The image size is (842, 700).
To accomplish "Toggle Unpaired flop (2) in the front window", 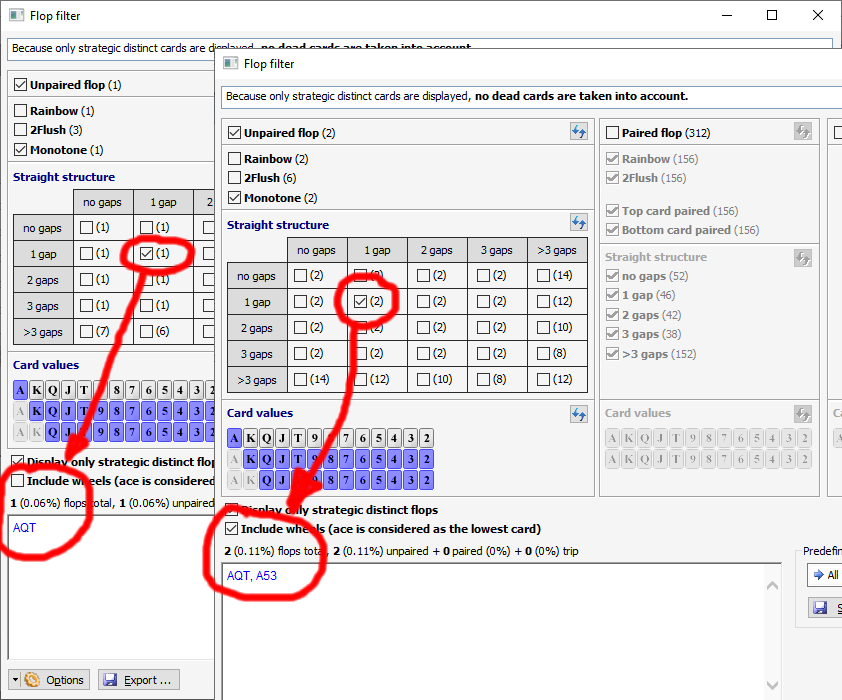I will click(x=235, y=133).
